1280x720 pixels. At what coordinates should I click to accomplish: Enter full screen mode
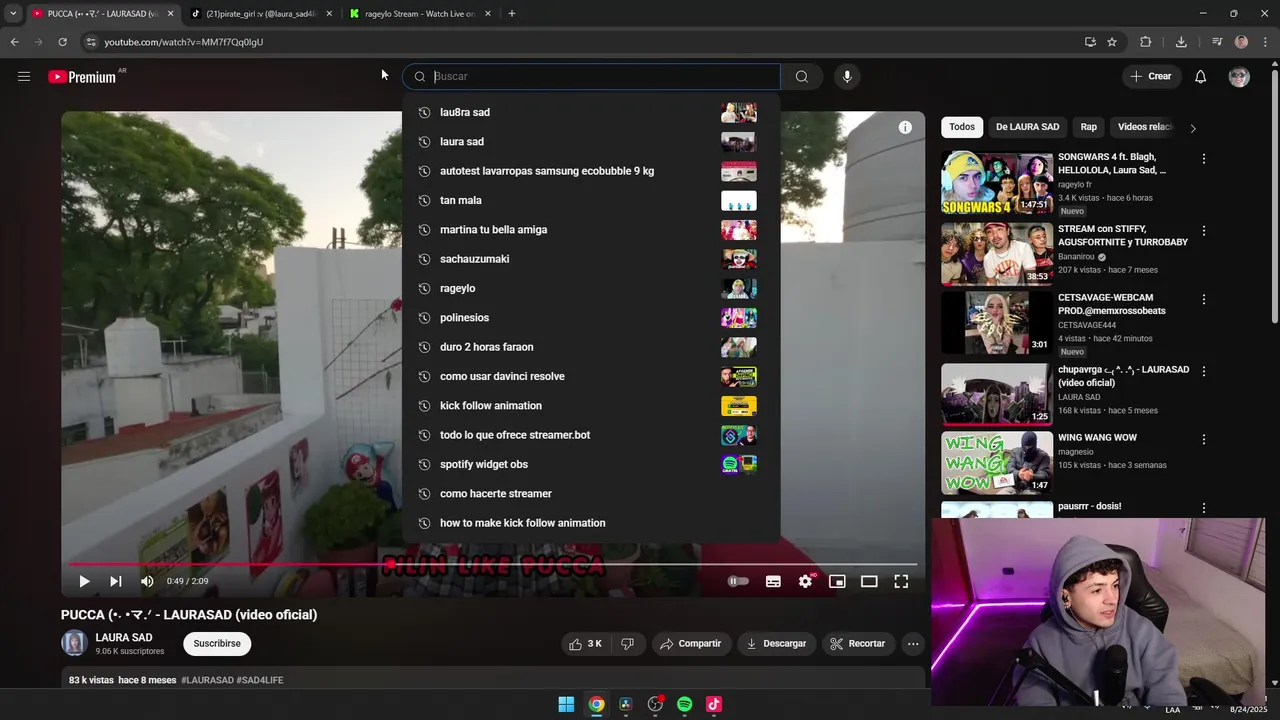pos(901,581)
